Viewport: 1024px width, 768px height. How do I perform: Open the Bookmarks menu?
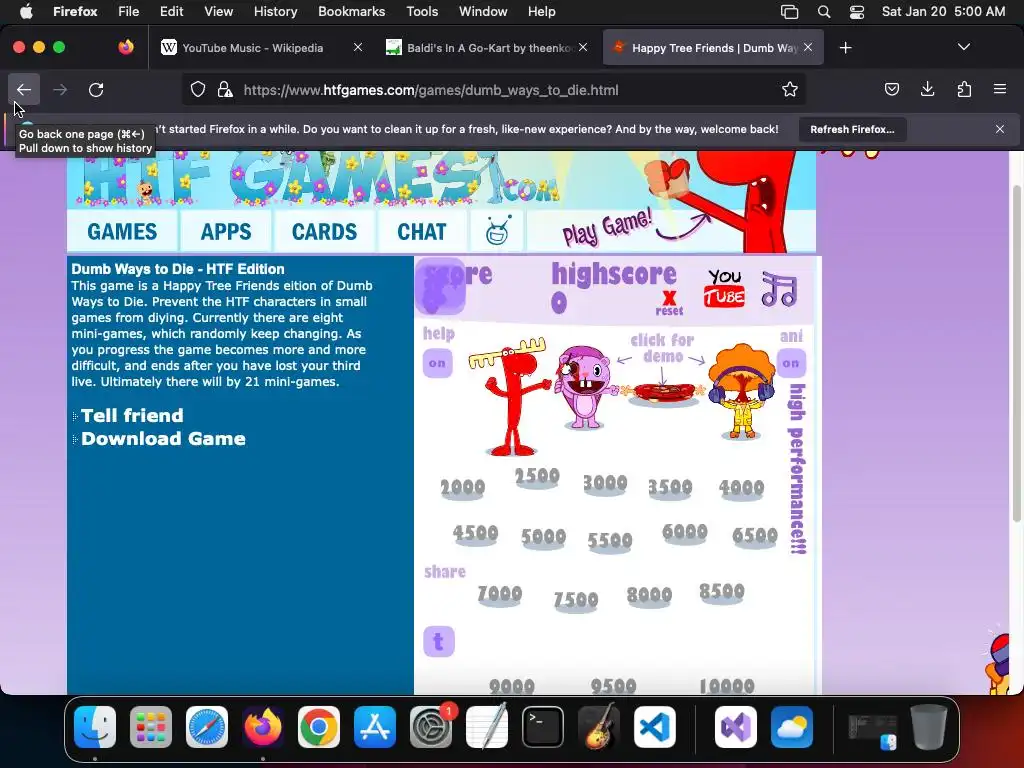pyautogui.click(x=351, y=12)
